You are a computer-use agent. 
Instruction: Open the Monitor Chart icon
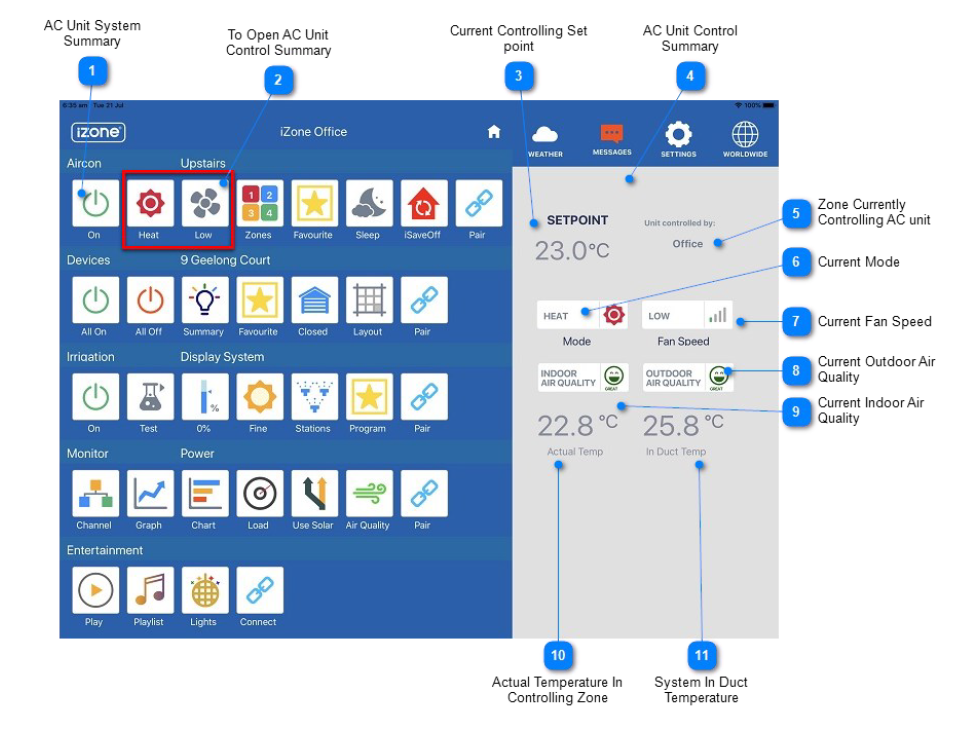205,493
